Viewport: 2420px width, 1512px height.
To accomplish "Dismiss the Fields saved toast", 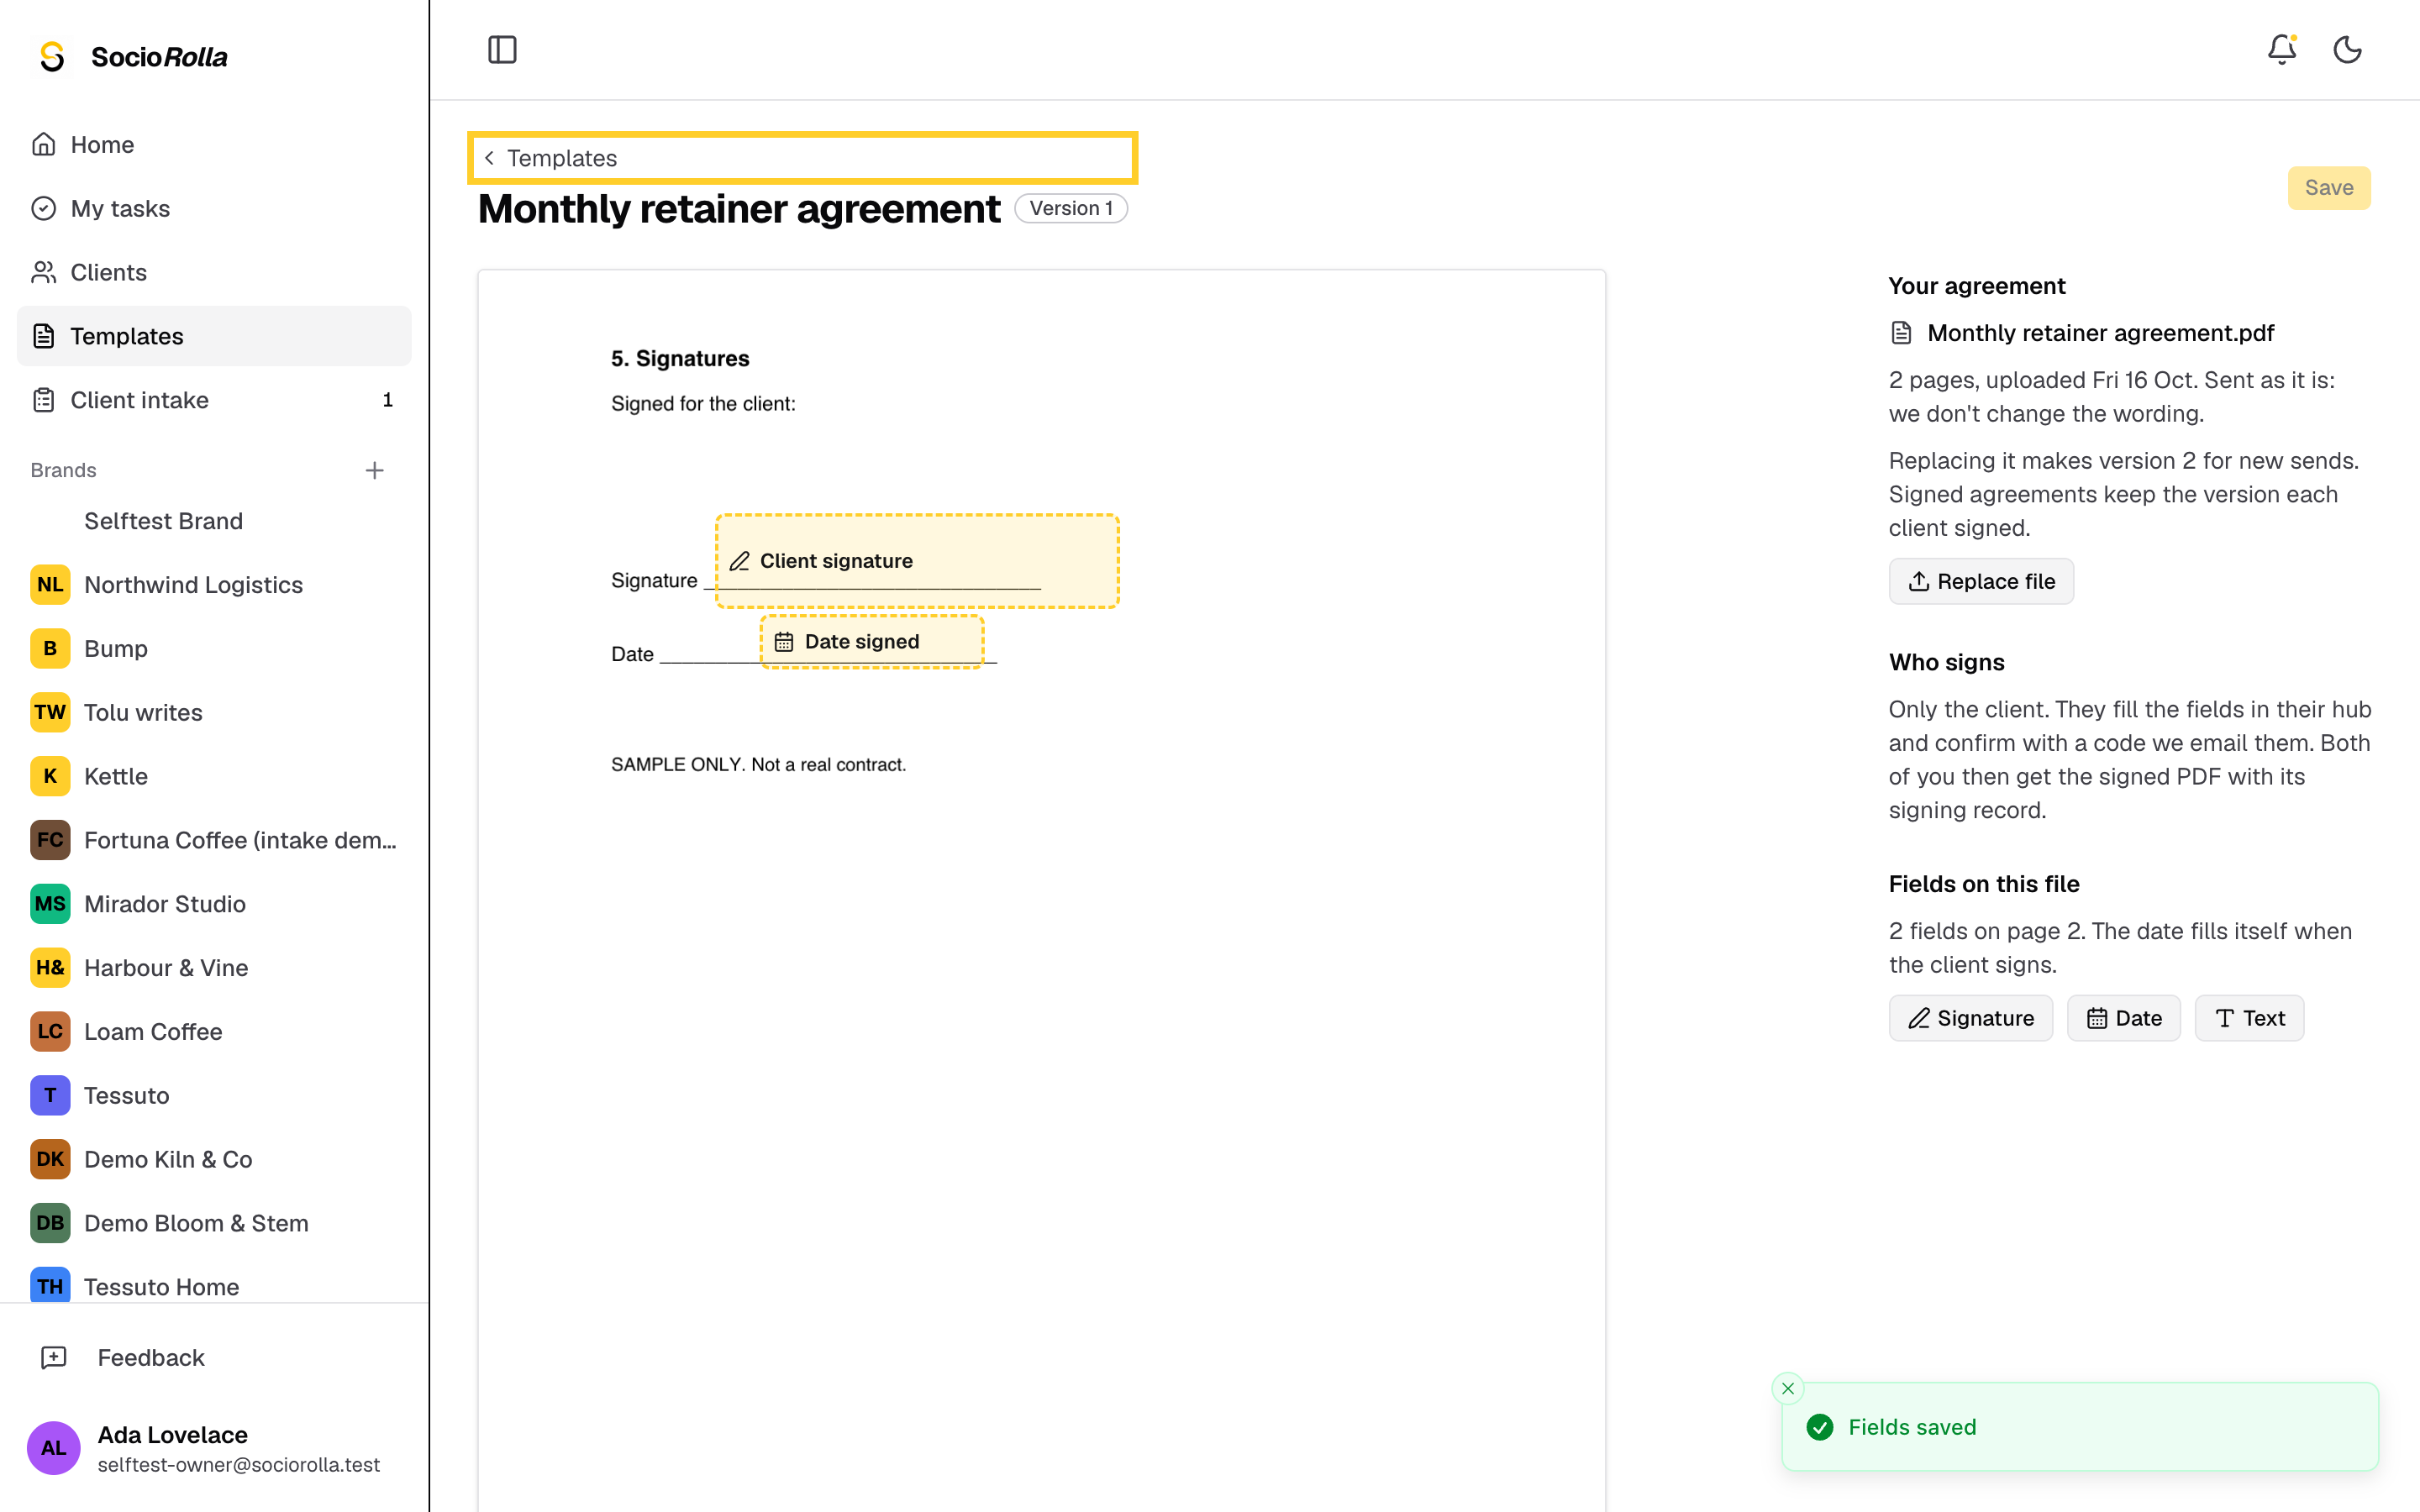I will point(1788,1388).
